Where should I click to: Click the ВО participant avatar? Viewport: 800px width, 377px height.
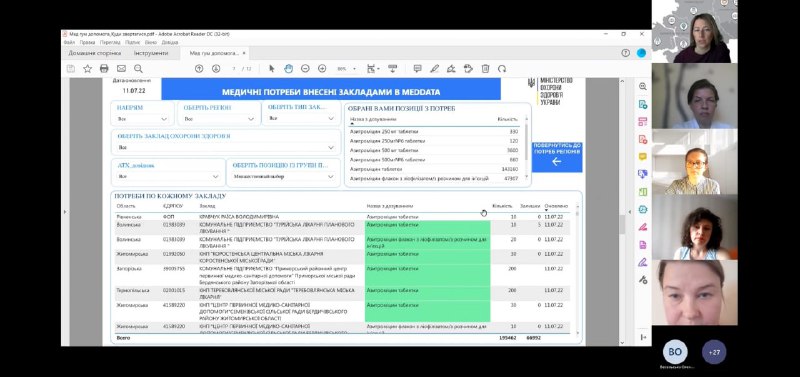coord(675,352)
